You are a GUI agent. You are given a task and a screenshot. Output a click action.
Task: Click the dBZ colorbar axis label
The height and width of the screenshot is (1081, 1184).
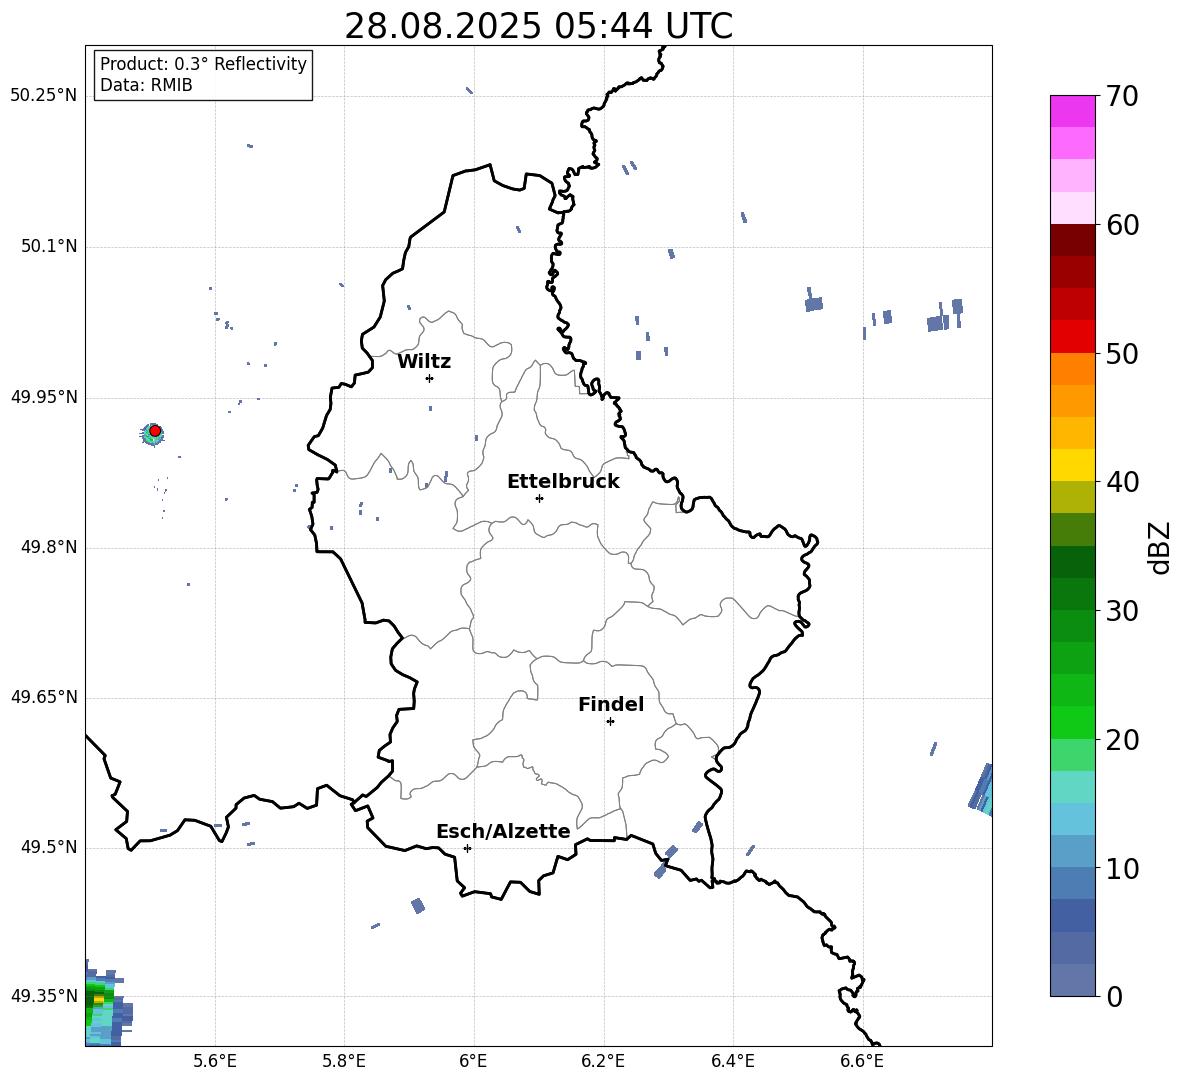[x=1161, y=547]
